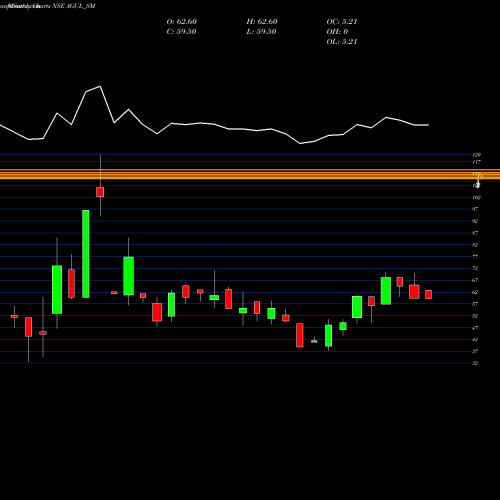Select the tallest green candlestick
The image size is (500, 500).
pos(86,254)
